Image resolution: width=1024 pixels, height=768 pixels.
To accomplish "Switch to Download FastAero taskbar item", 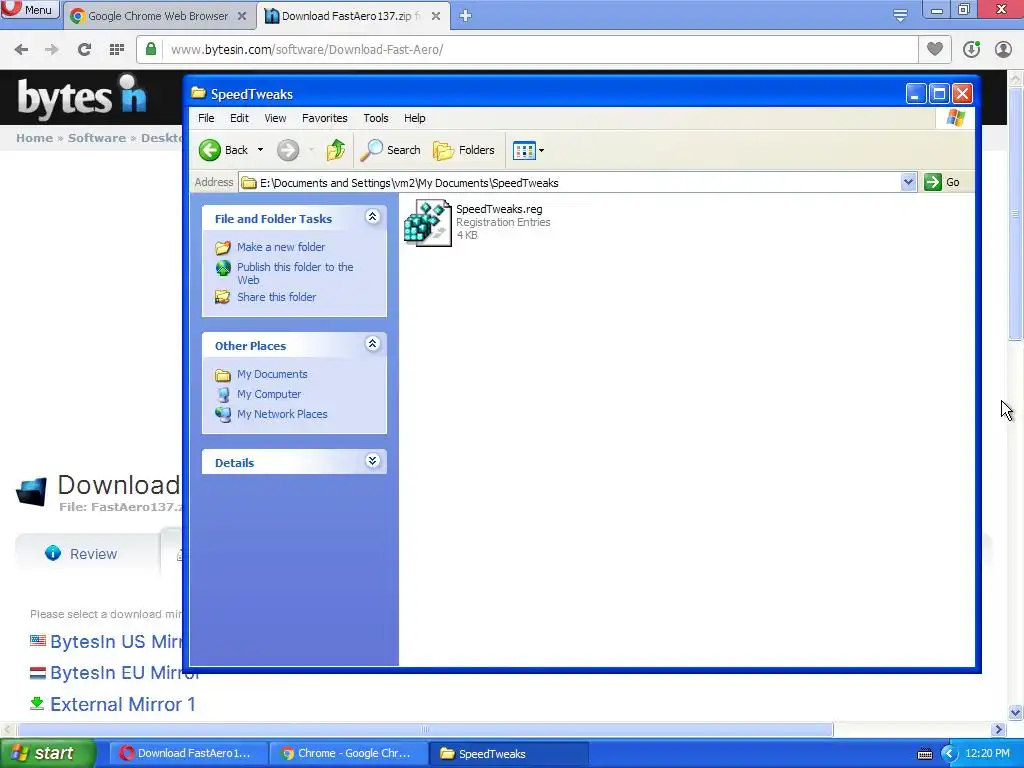I will pos(188,754).
